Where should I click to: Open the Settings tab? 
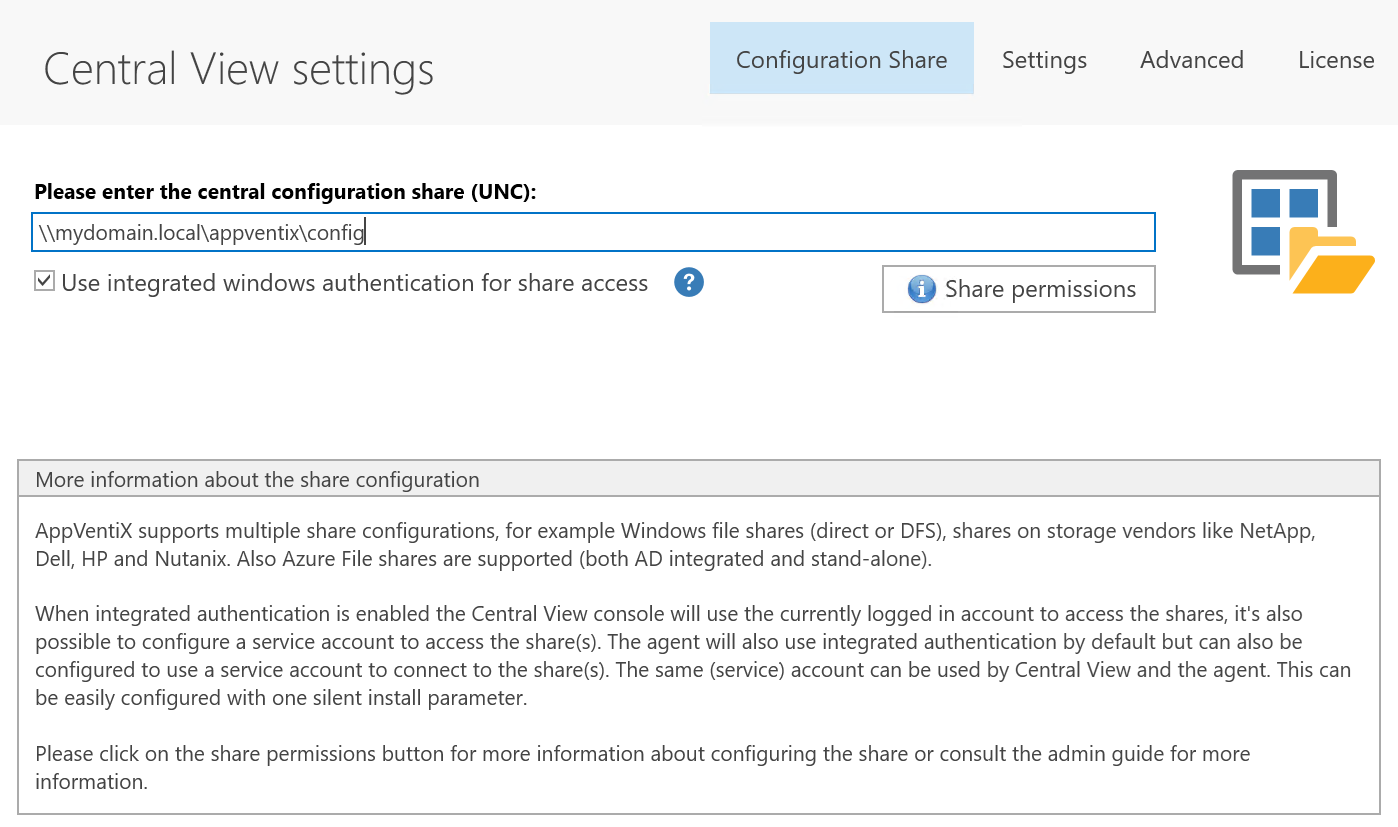[1044, 59]
